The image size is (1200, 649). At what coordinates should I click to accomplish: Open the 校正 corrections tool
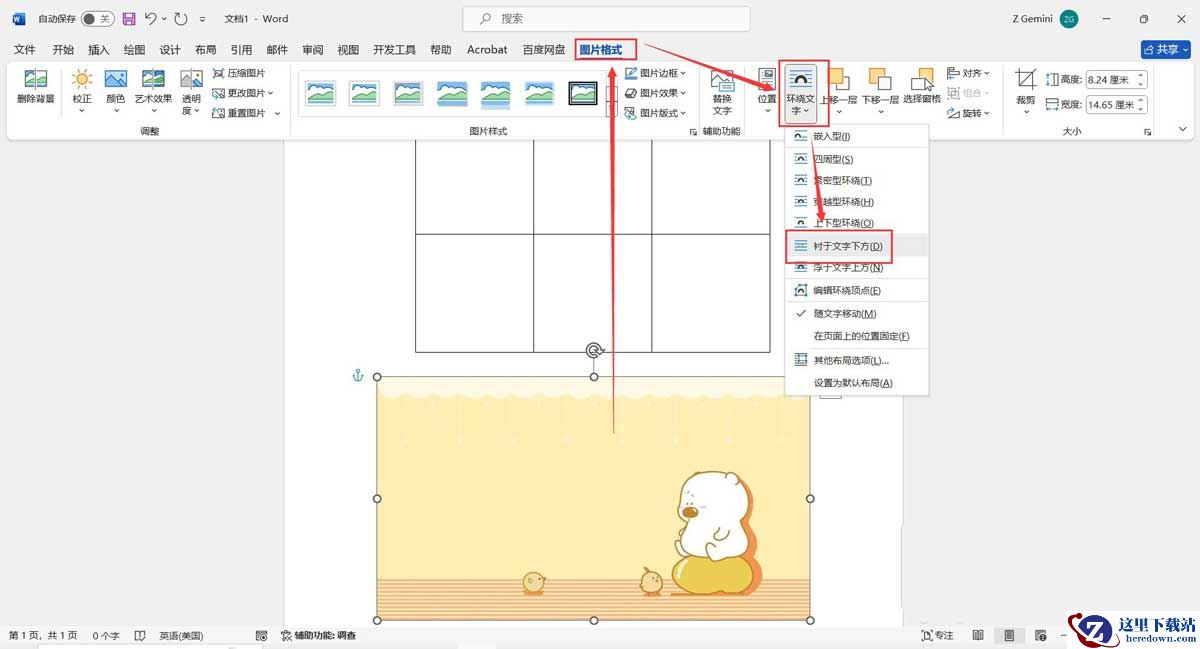point(82,91)
